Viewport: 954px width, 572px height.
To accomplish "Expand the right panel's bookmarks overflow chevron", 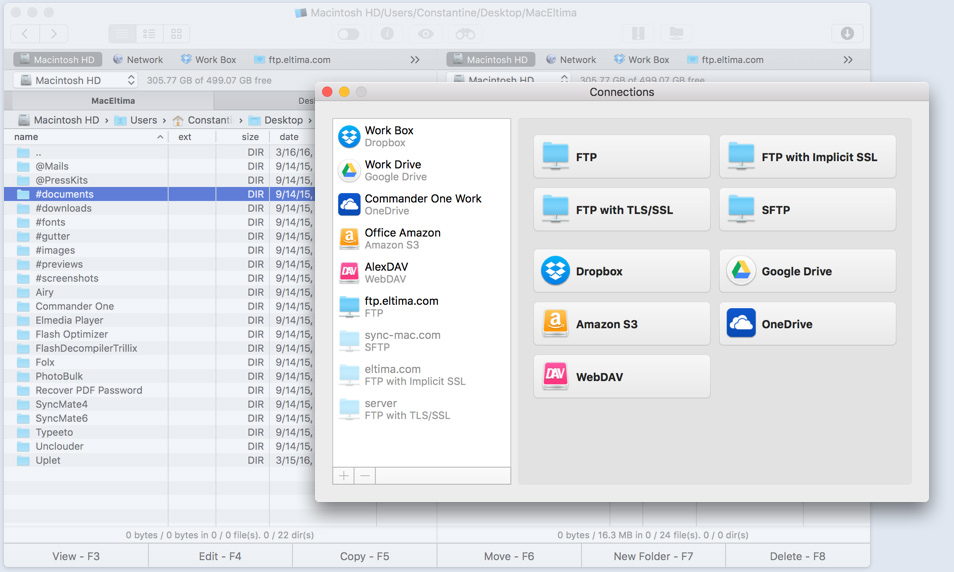I will tap(848, 60).
